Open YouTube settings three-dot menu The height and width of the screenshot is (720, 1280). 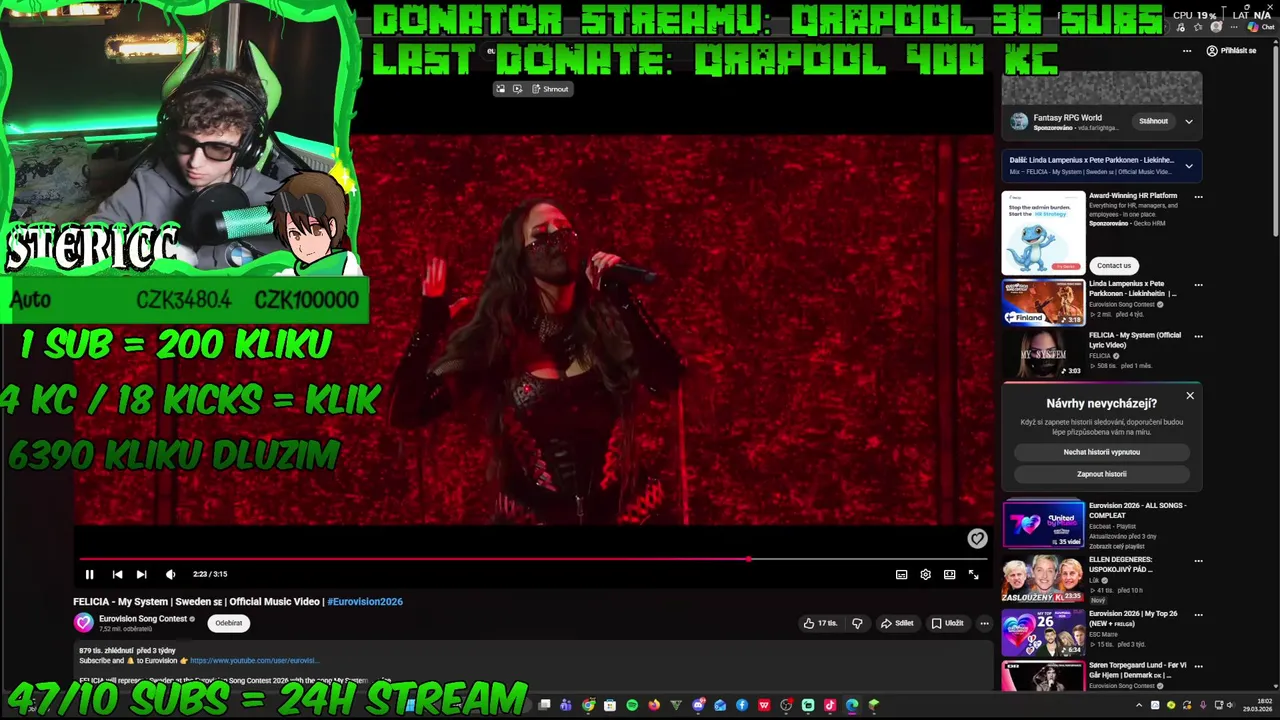(1187, 50)
